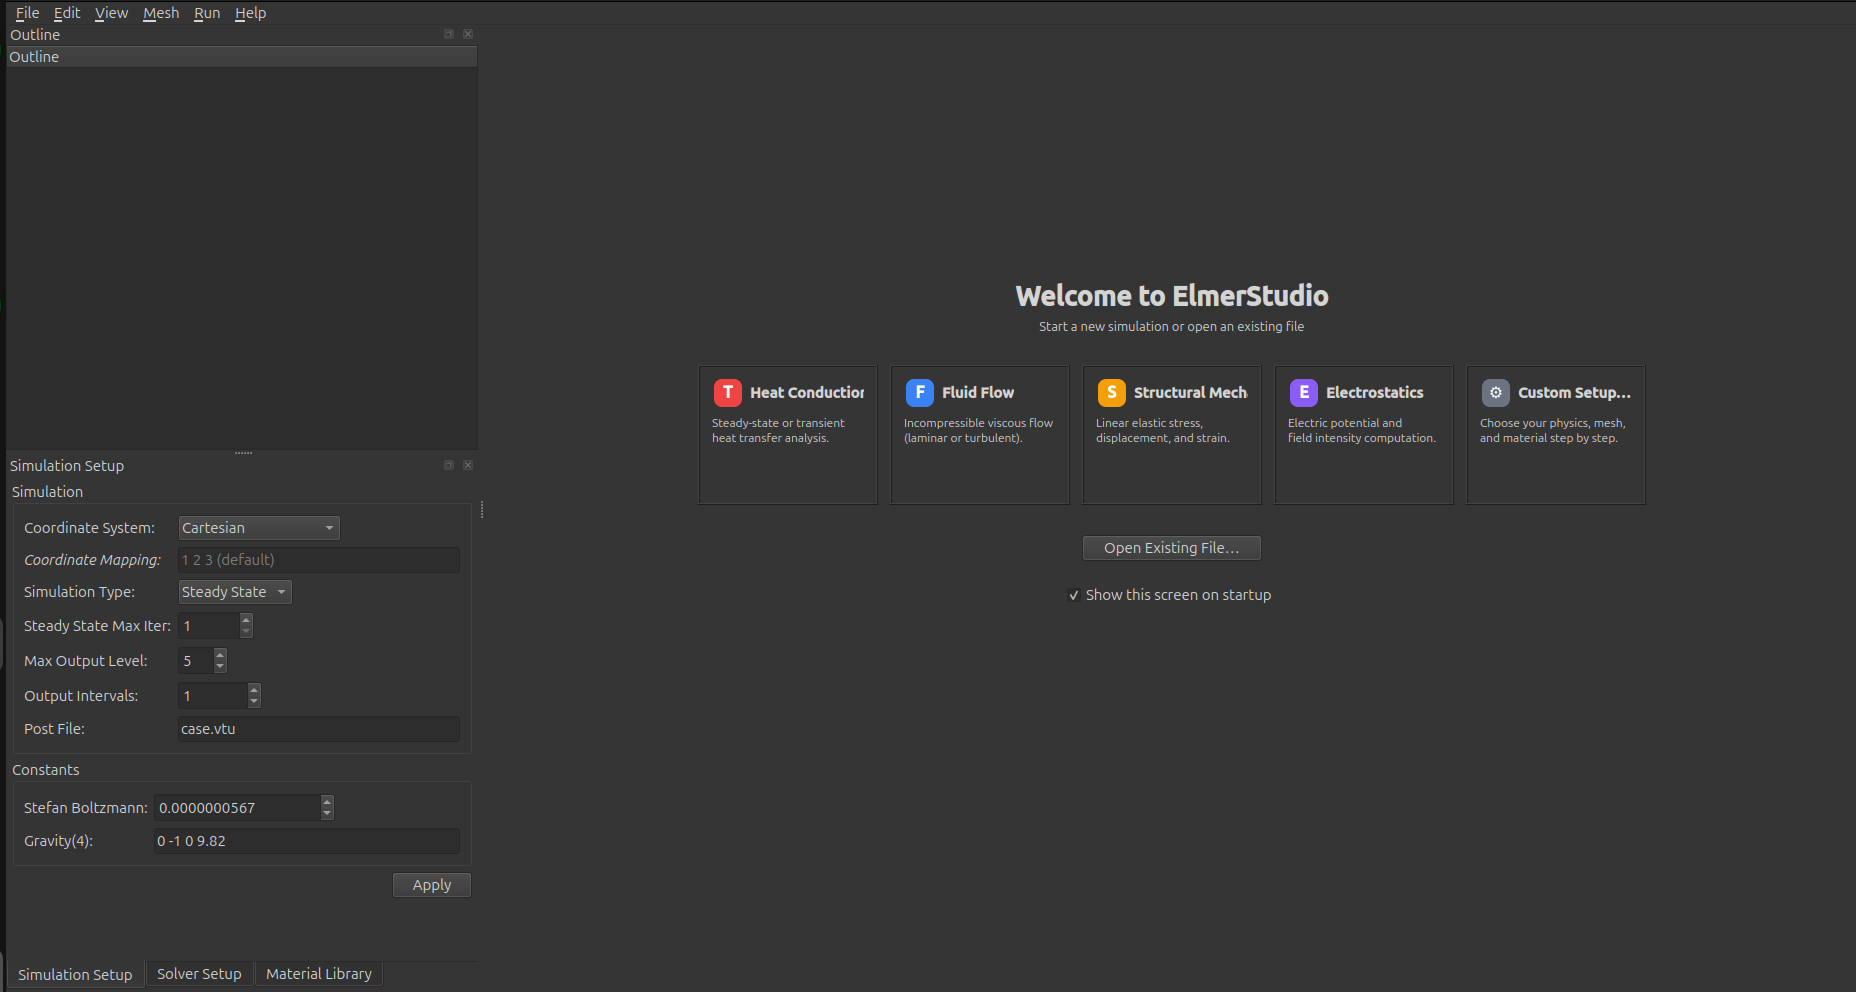The image size is (1856, 992).
Task: Float the Outline panel
Action: coord(449,34)
